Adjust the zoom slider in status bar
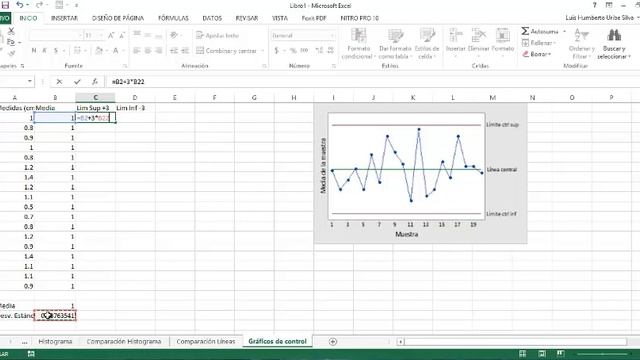 [x=602, y=354]
